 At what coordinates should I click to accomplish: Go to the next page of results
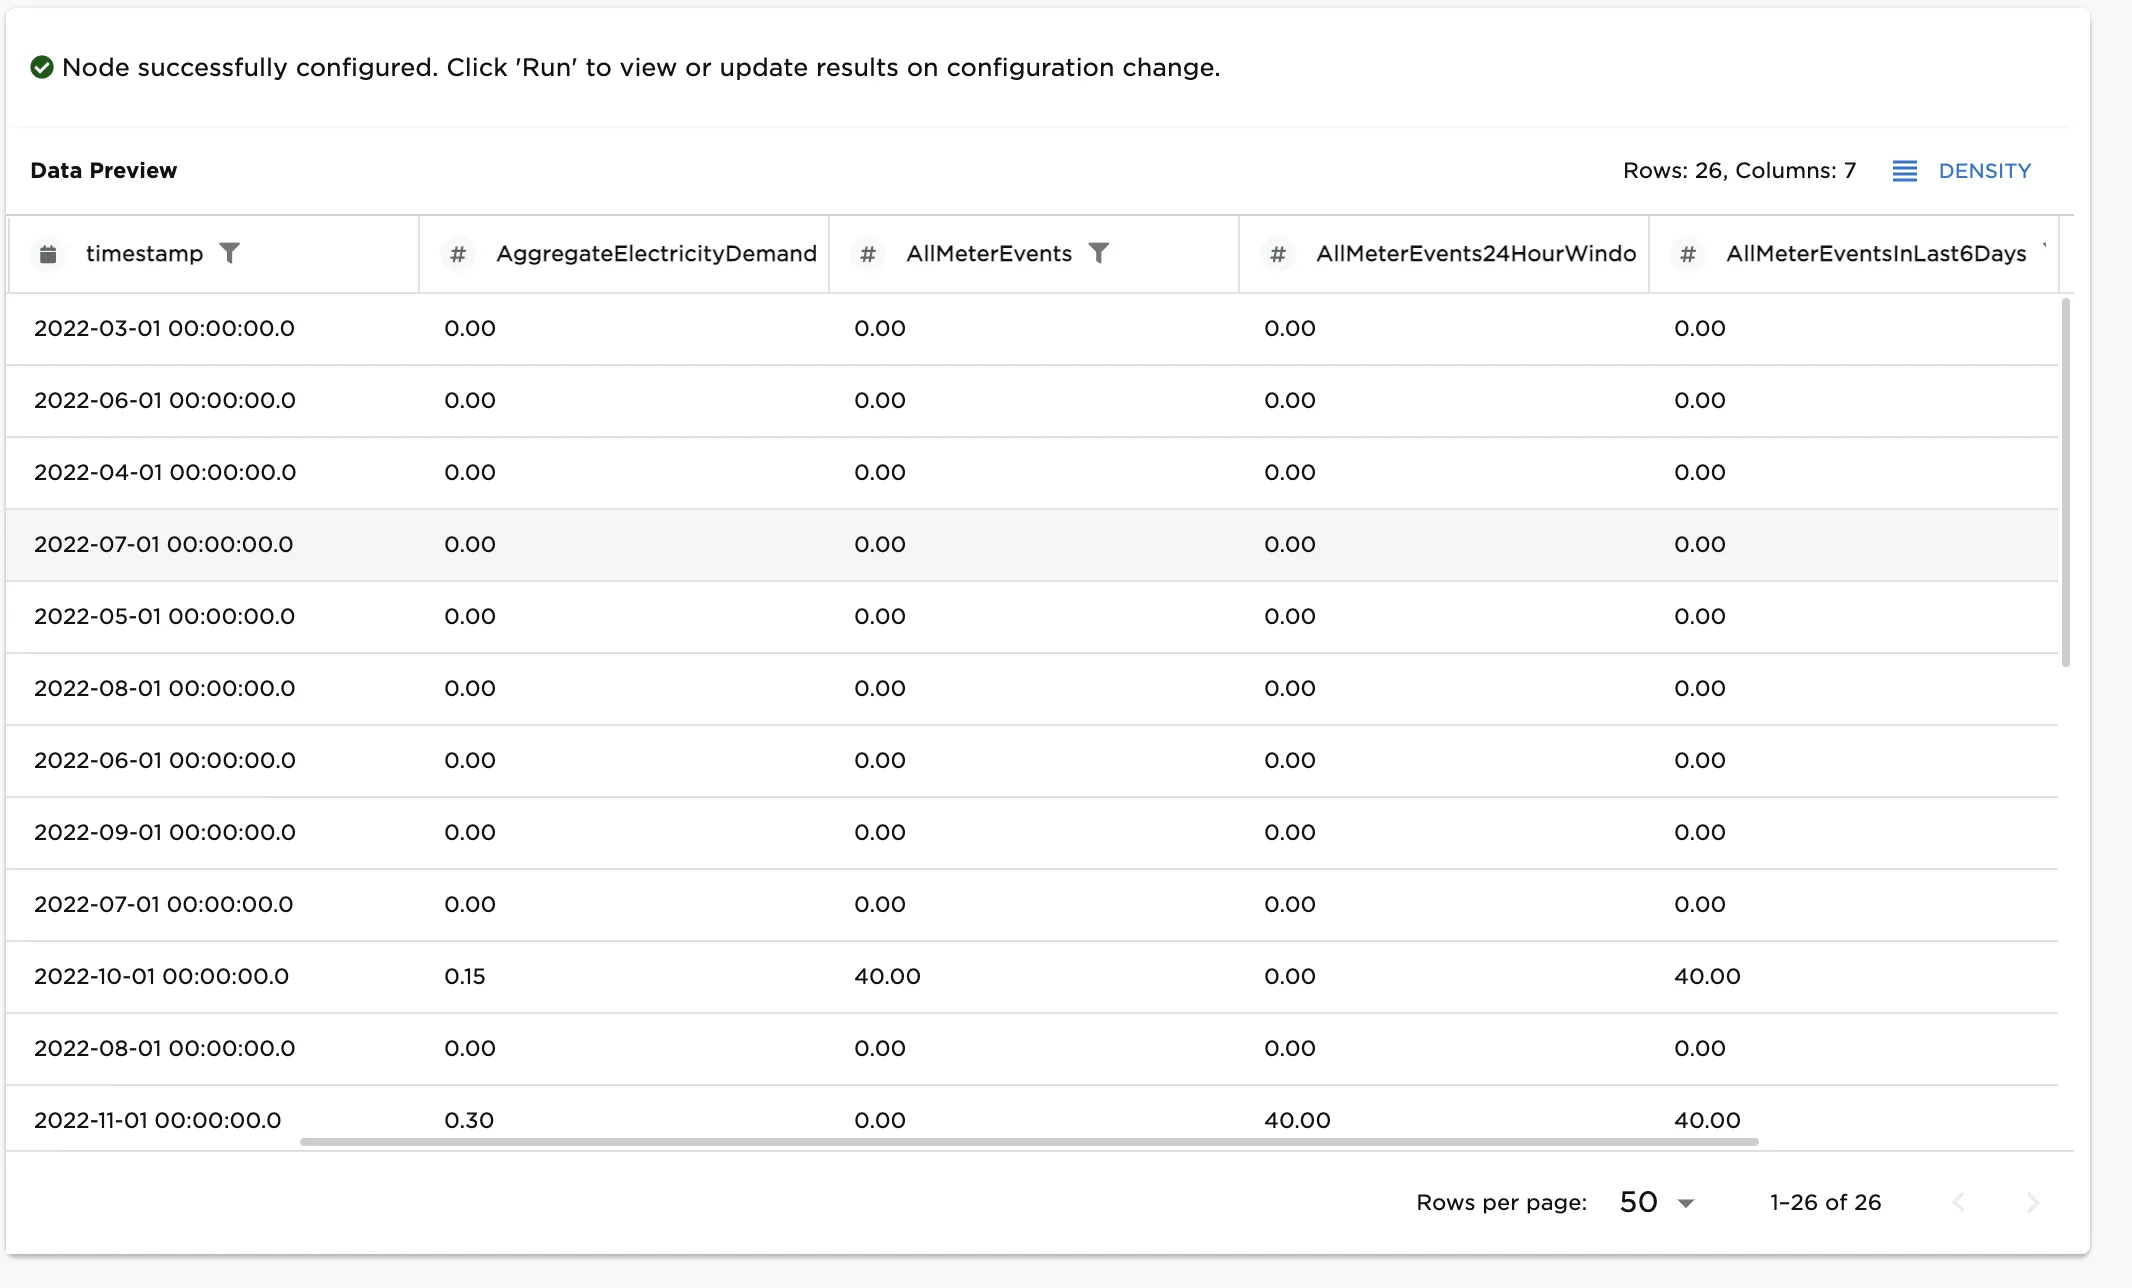[x=2032, y=1202]
